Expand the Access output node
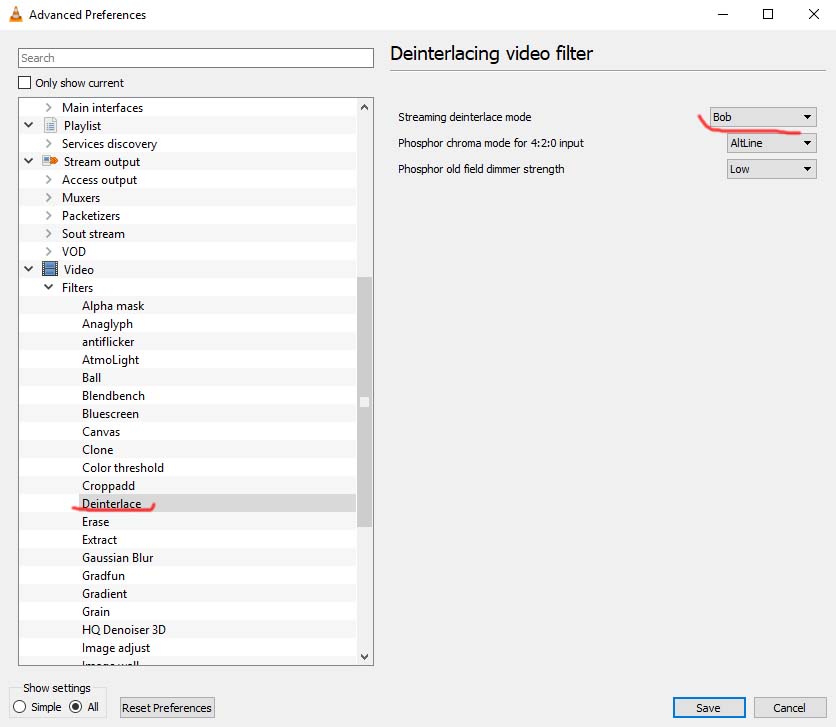 pyautogui.click(x=49, y=179)
